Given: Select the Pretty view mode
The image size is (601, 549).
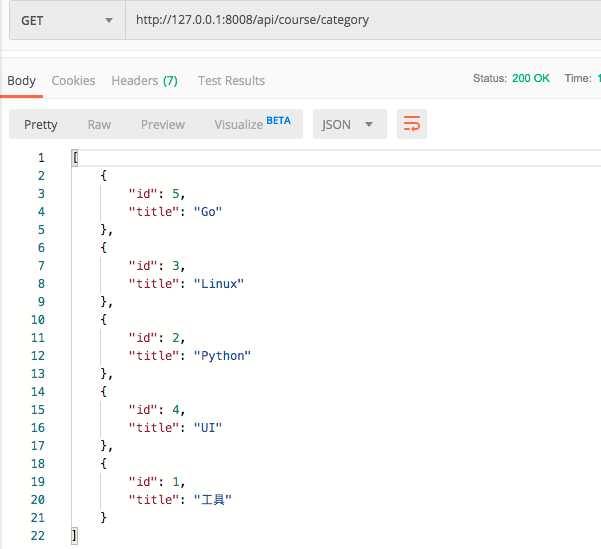Looking at the screenshot, I should coord(41,124).
